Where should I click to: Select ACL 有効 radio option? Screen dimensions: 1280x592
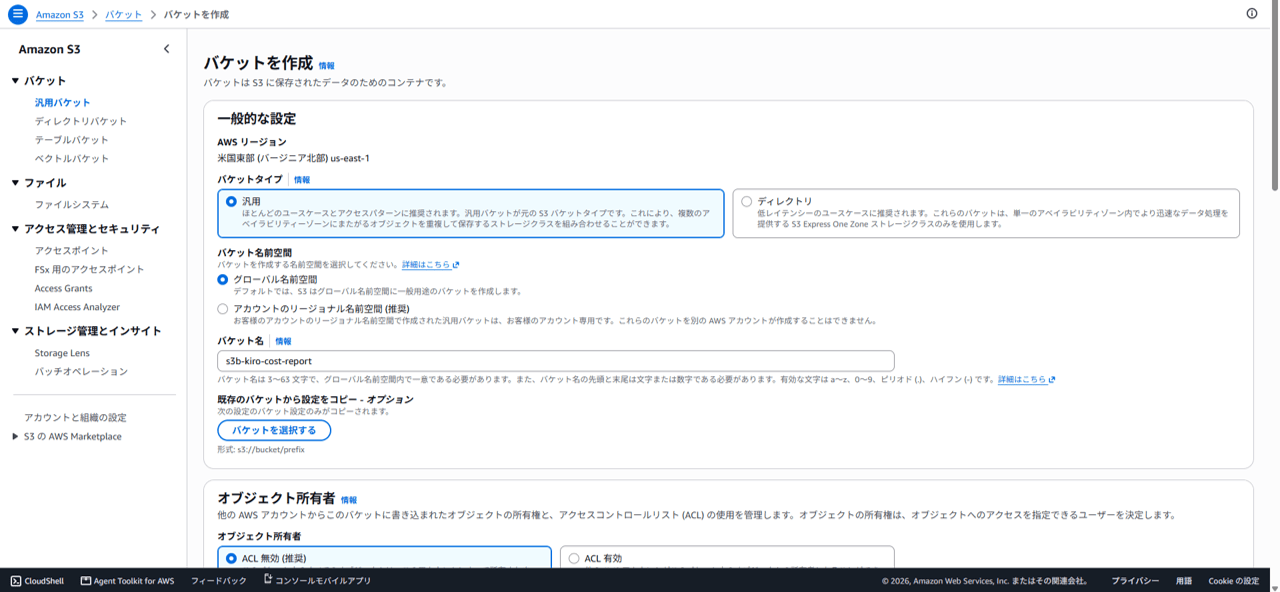point(574,559)
